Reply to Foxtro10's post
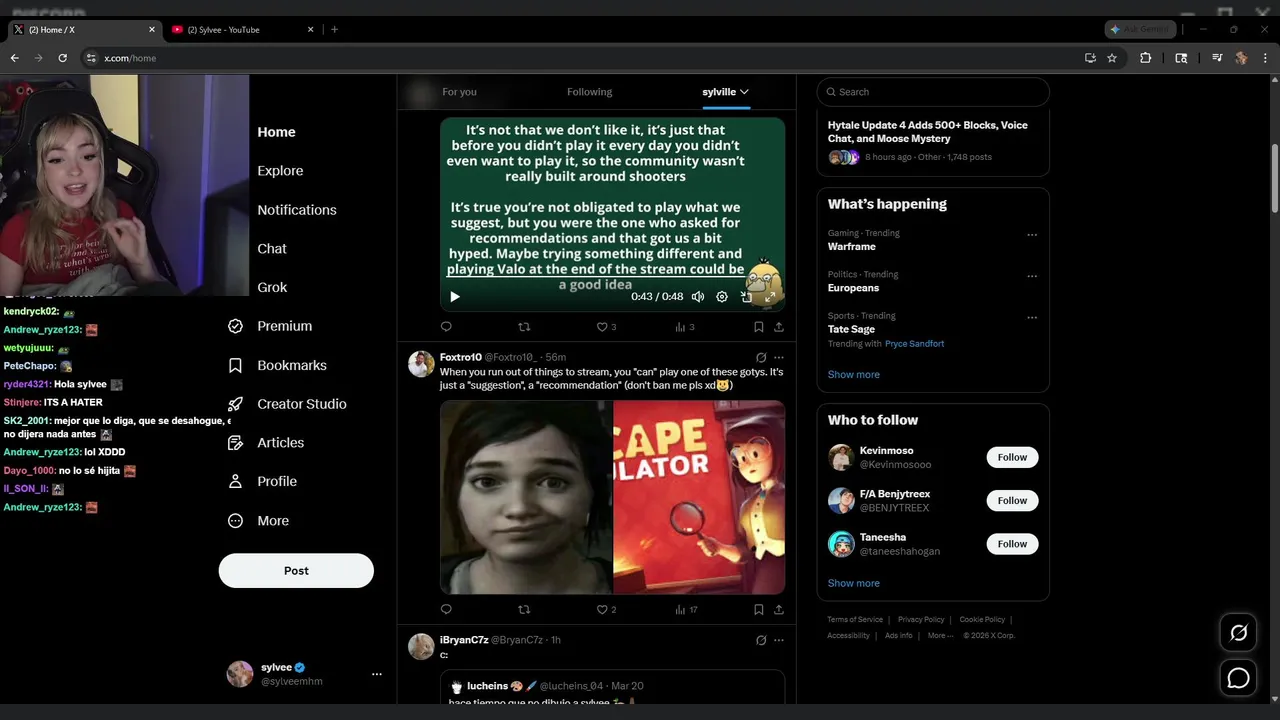Screen dimensions: 1280x720 (x=446, y=609)
